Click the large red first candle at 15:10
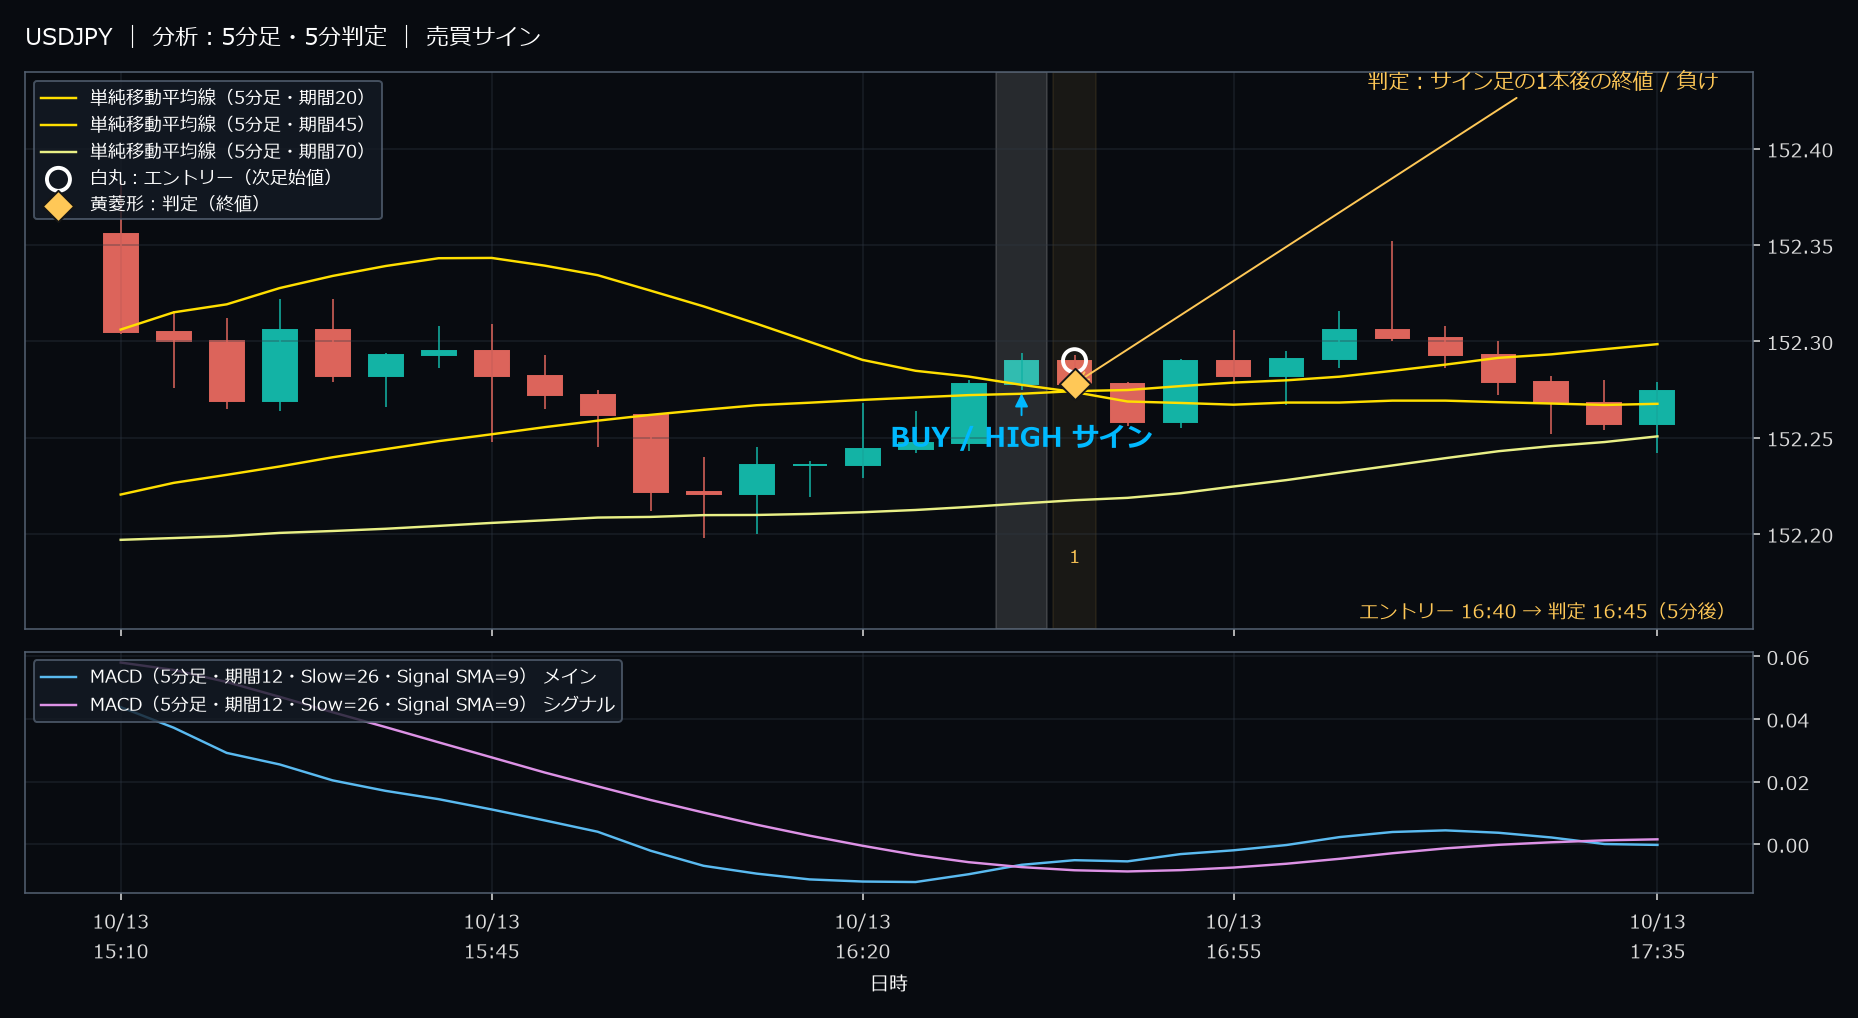This screenshot has width=1858, height=1018. pyautogui.click(x=121, y=283)
